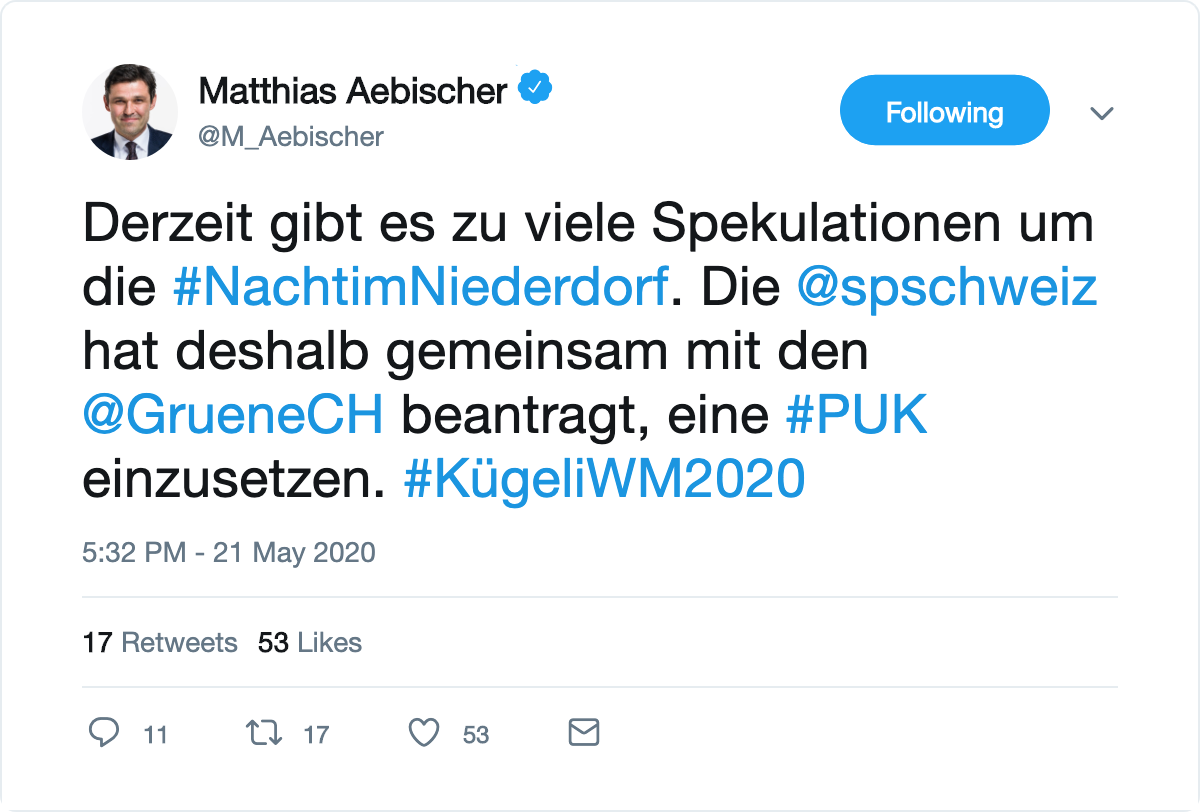The width and height of the screenshot is (1200, 812).
Task: Click the reply speech bubble icon
Action: click(104, 733)
